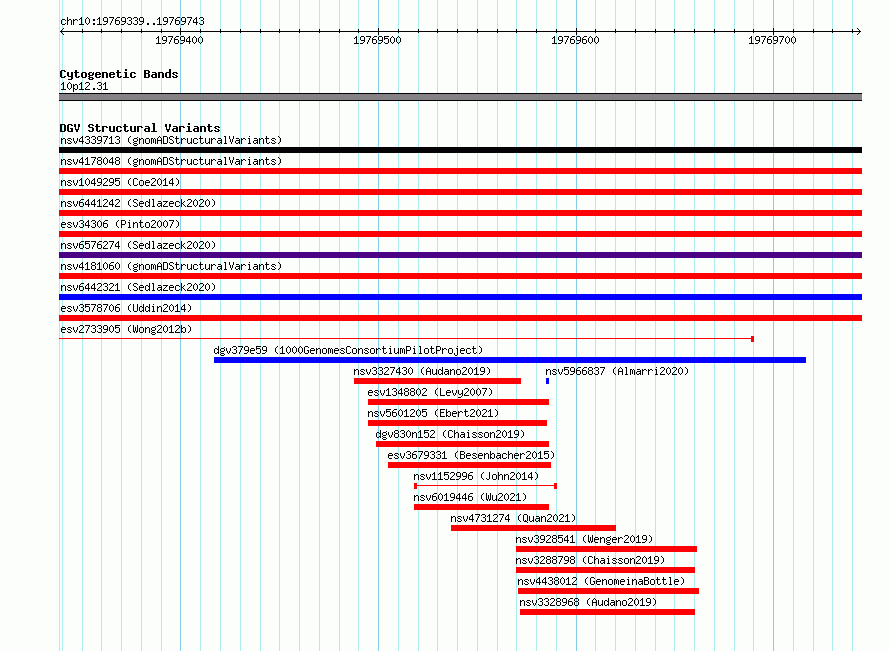Image resolution: width=890 pixels, height=651 pixels.
Task: Click the blue nsv6442321 variant bar
Action: point(460,297)
